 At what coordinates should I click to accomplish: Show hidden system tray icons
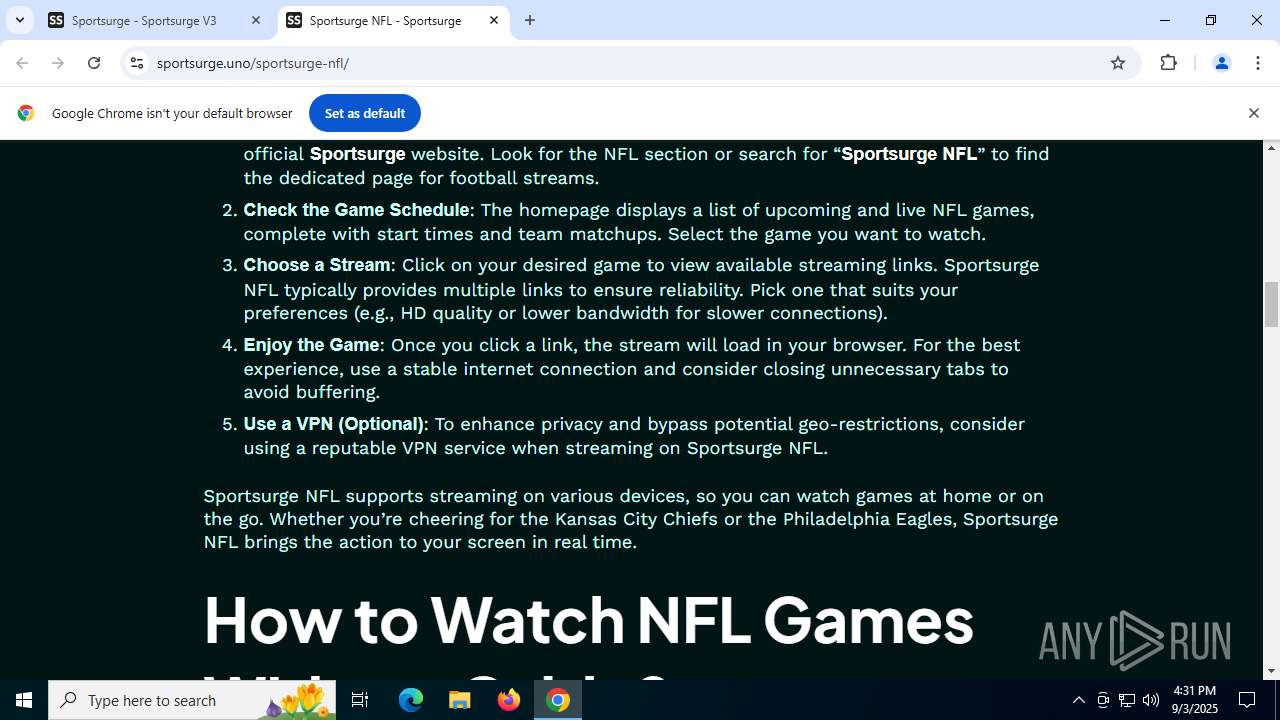pyautogui.click(x=1078, y=700)
